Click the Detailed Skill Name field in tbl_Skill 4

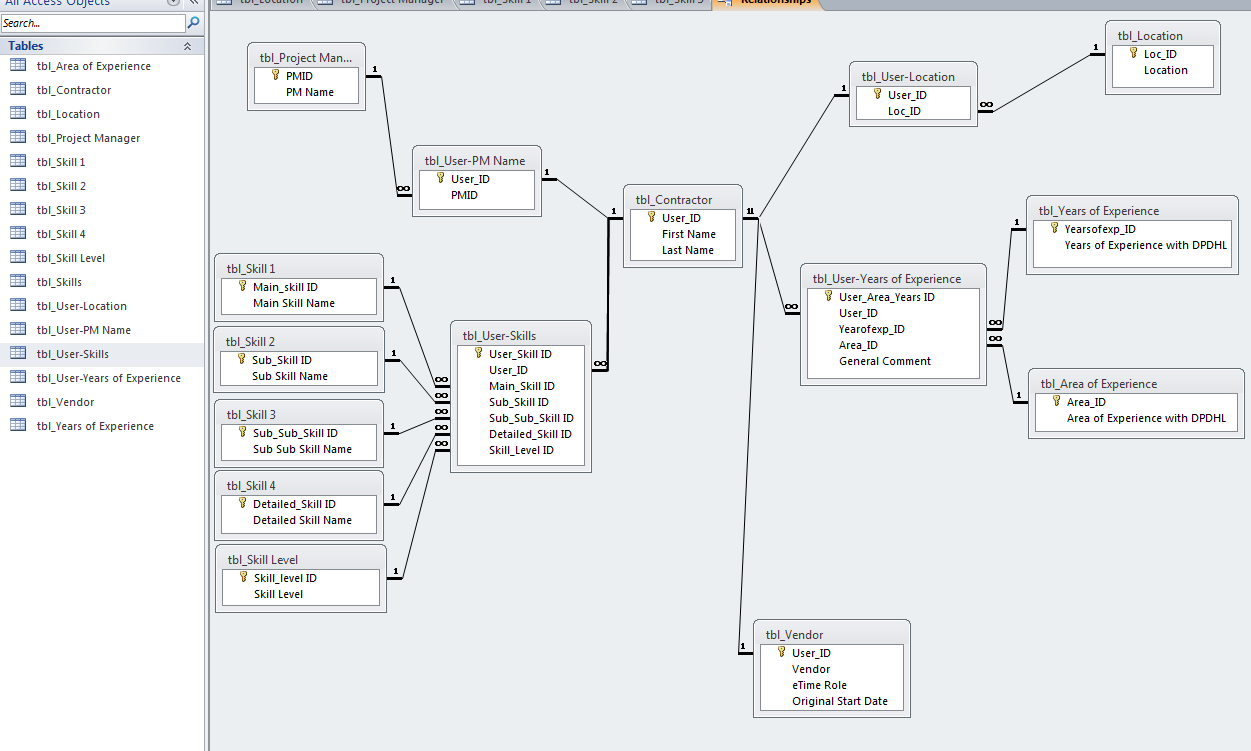tap(302, 520)
